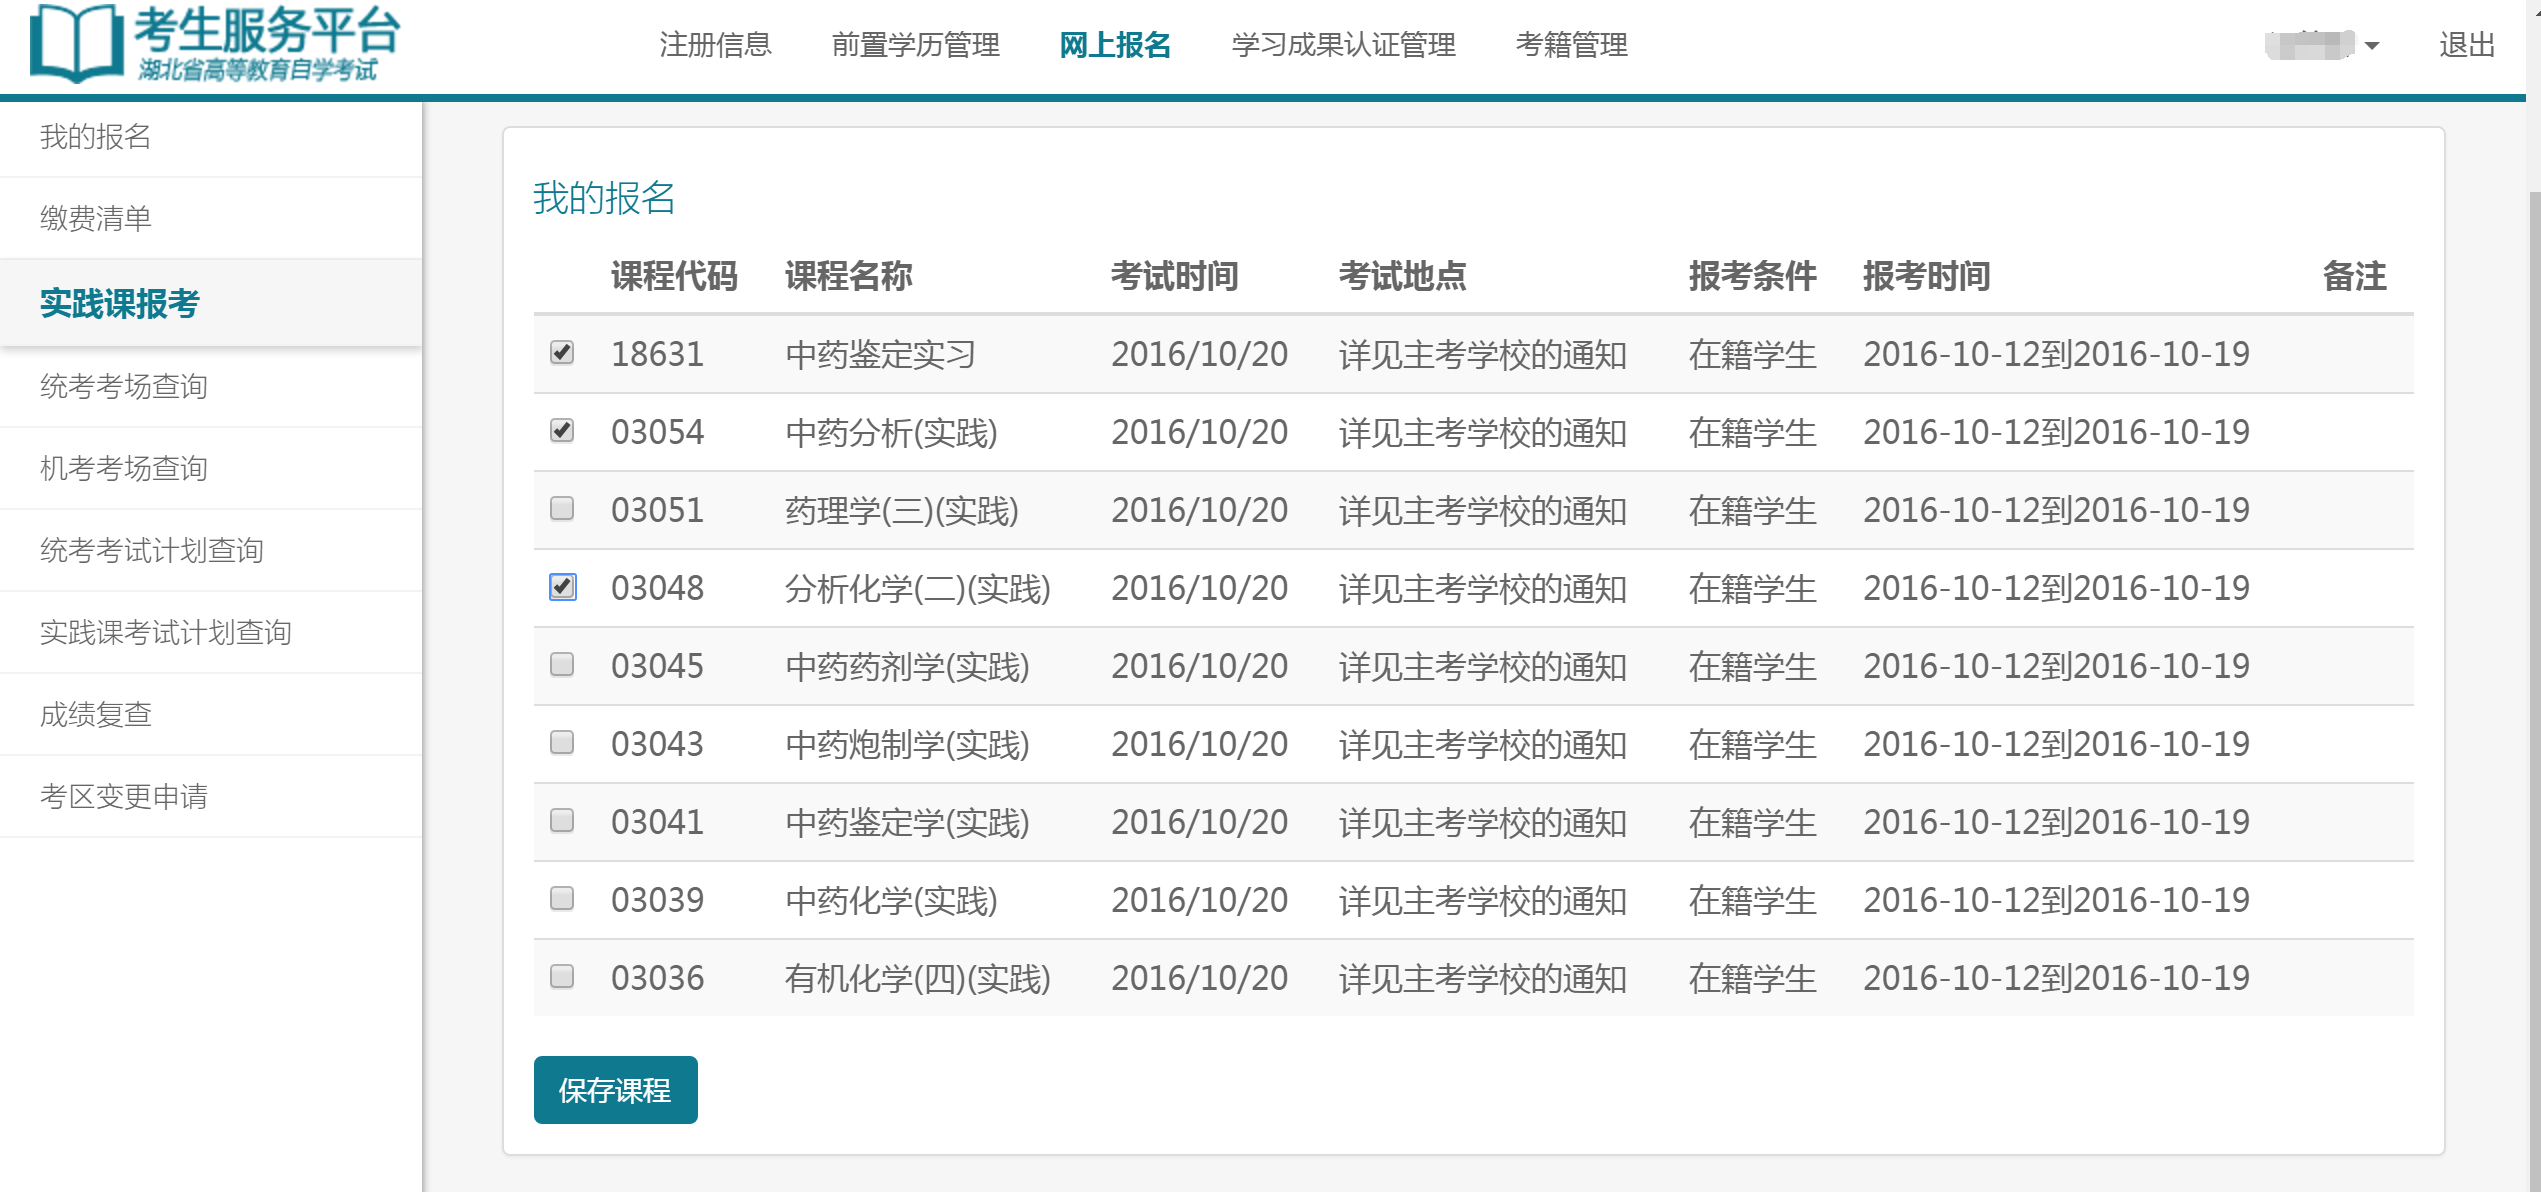The image size is (2541, 1192).
Task: Uncheck course 18631 中药鉴定实习
Action: tap(562, 353)
